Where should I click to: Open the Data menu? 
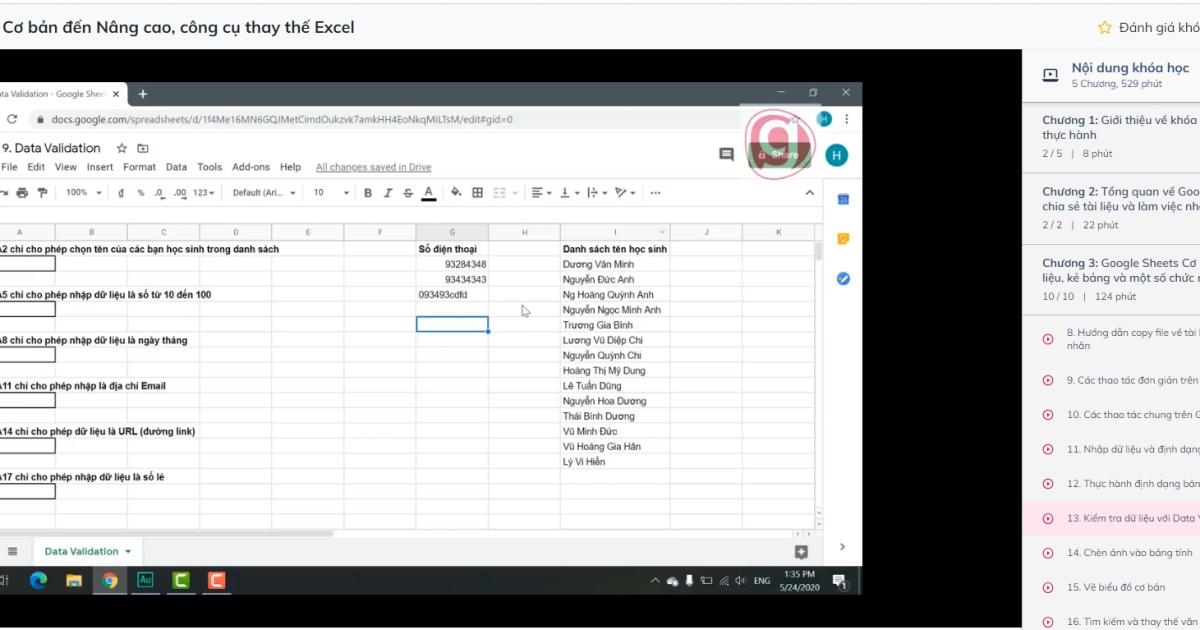pos(176,167)
